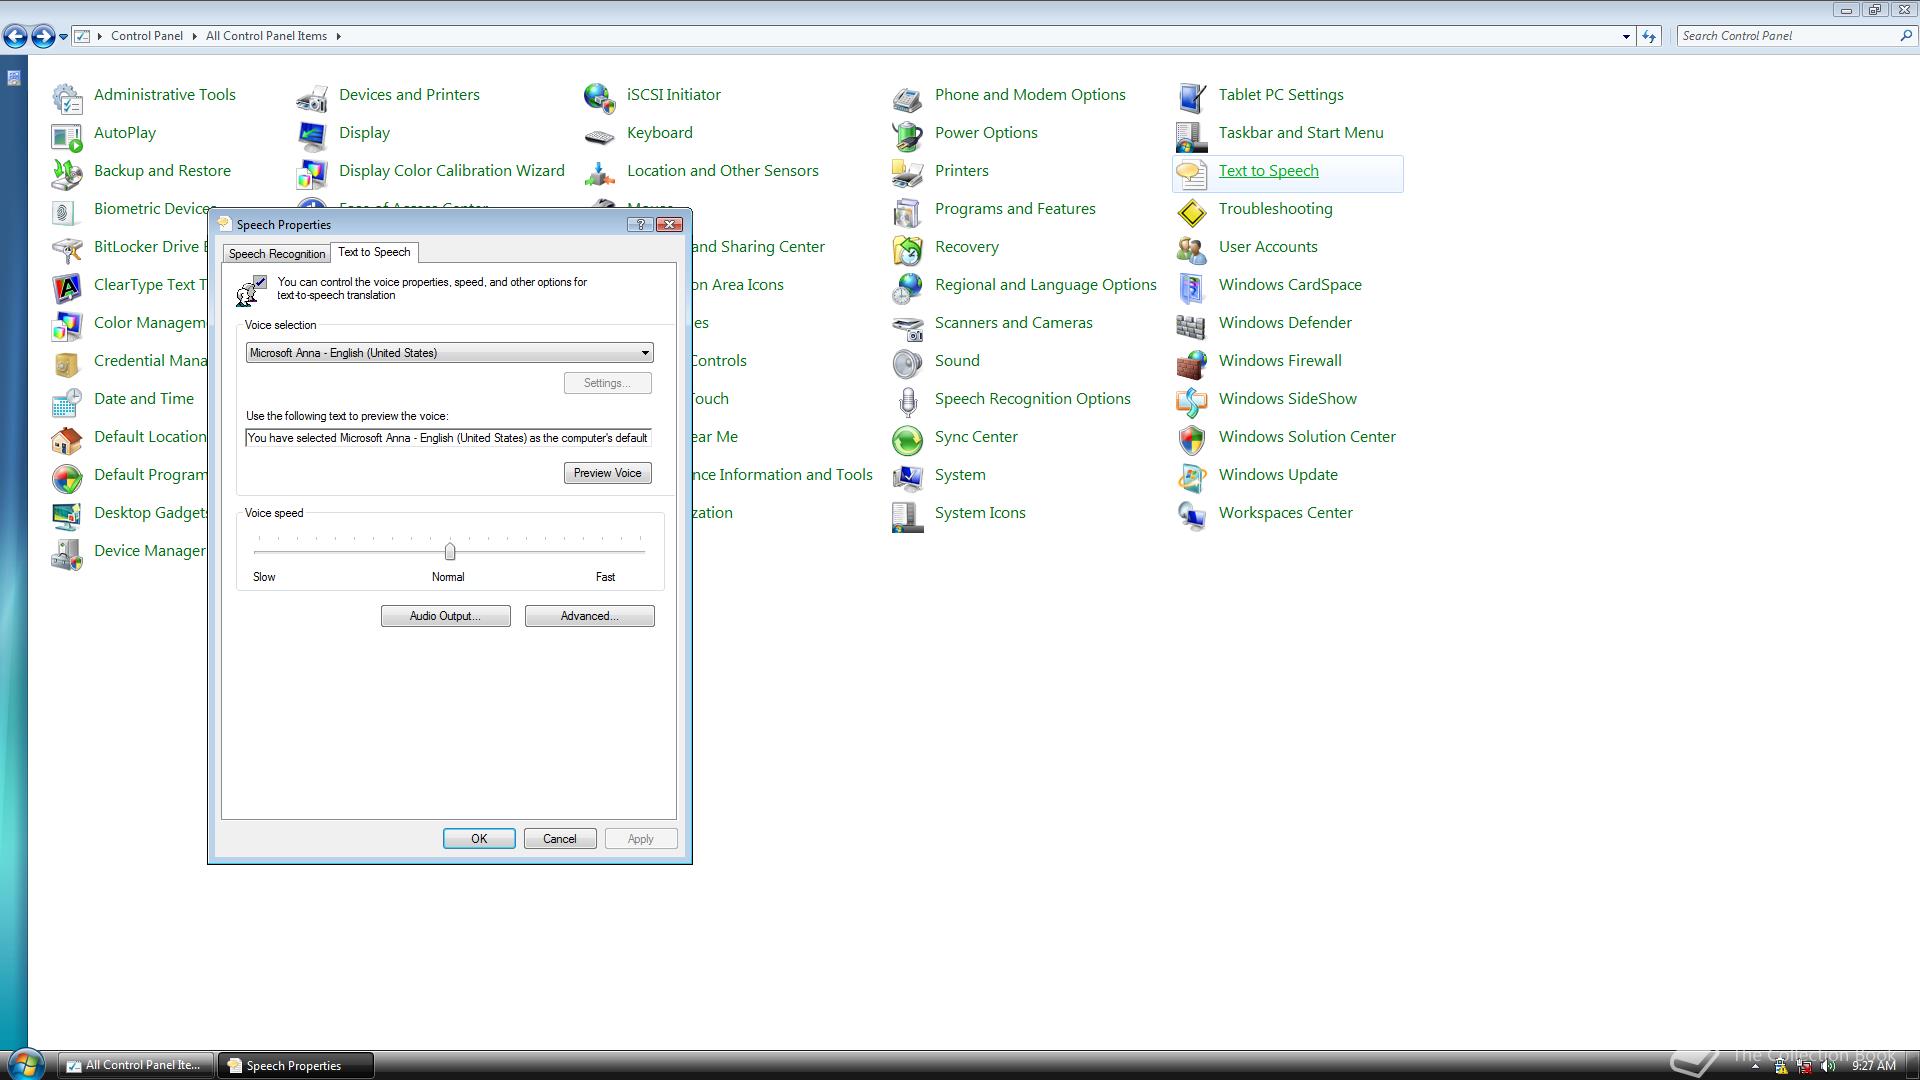Click the Search Control Panel box

tap(1796, 36)
